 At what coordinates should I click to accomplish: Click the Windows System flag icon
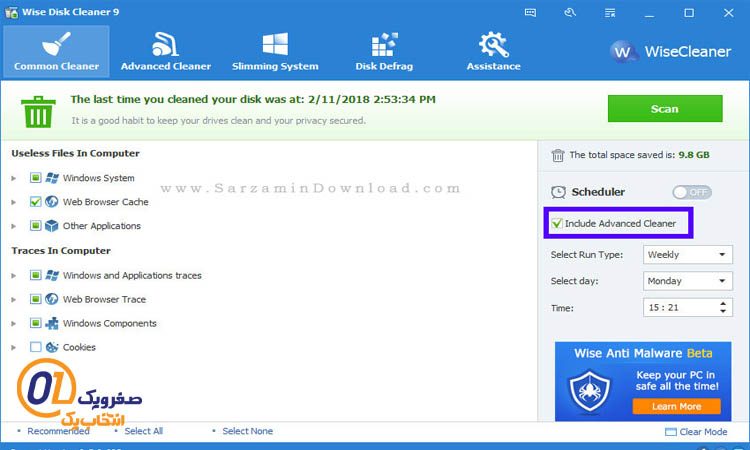[x=52, y=178]
